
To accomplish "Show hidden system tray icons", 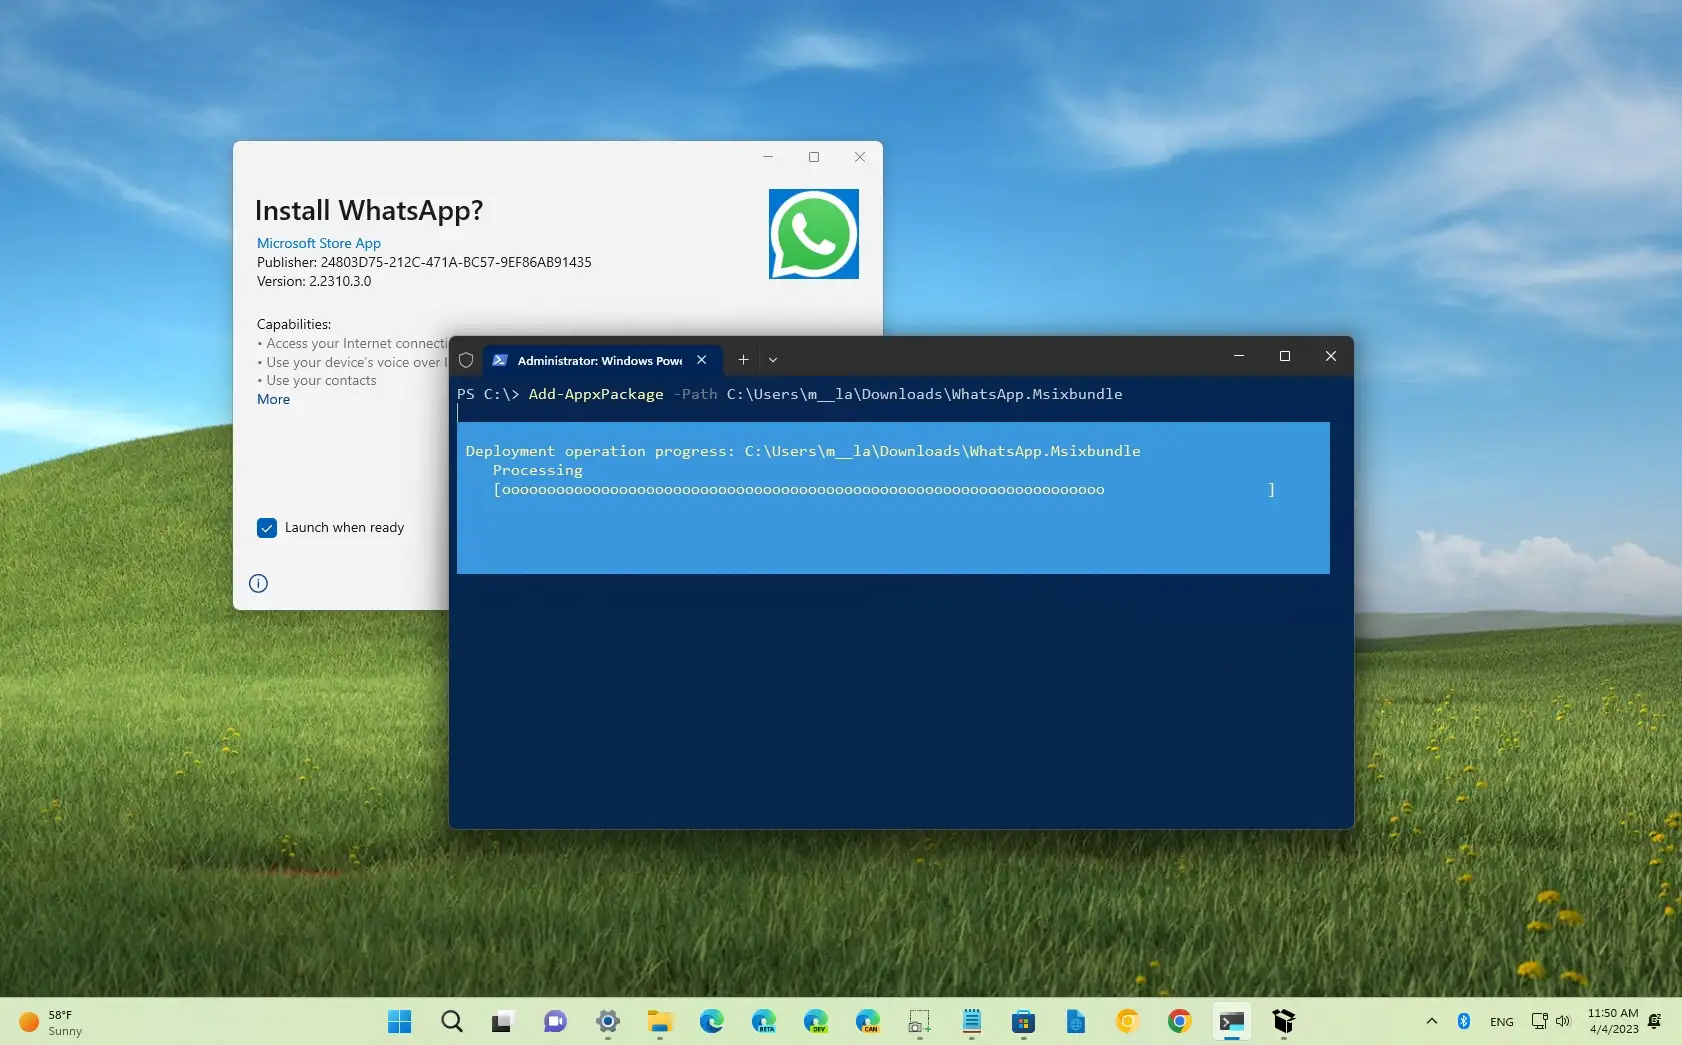I will [x=1432, y=1021].
